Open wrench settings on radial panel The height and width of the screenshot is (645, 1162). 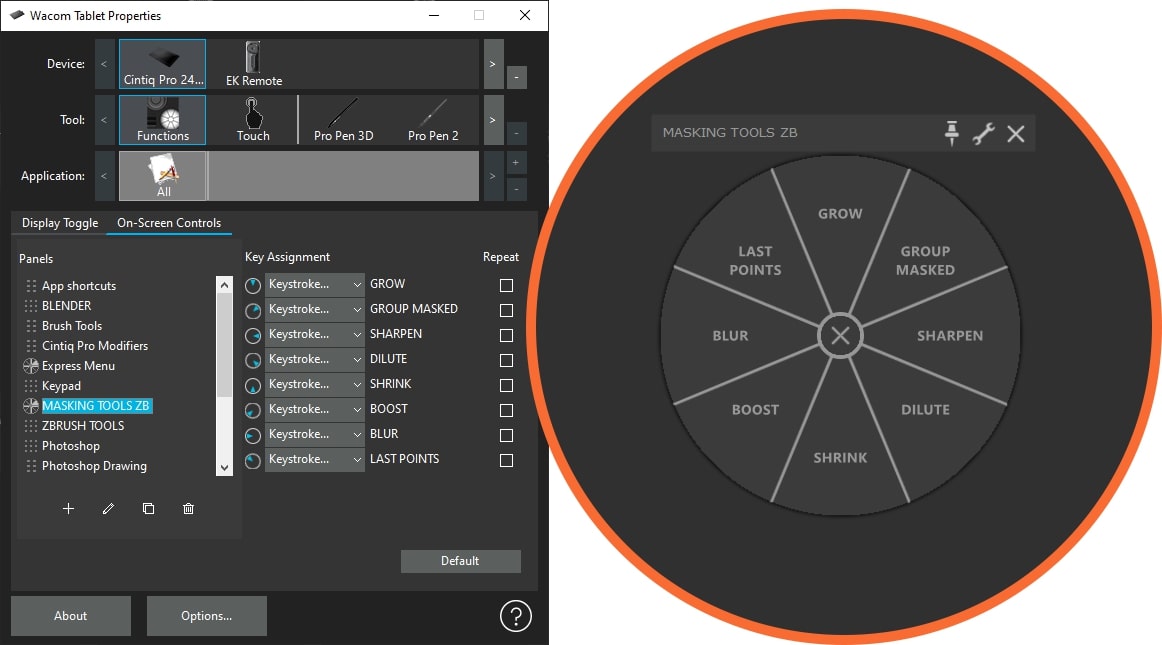pos(983,133)
